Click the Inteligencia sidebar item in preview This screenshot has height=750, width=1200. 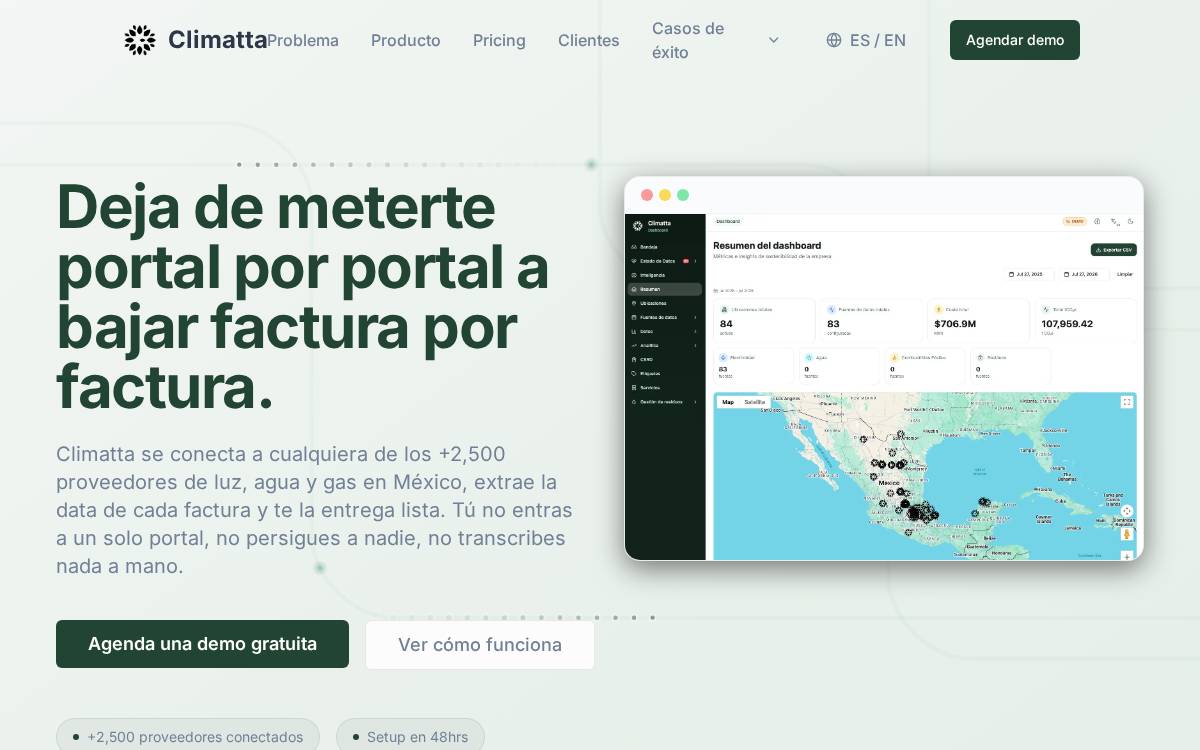tap(664, 275)
